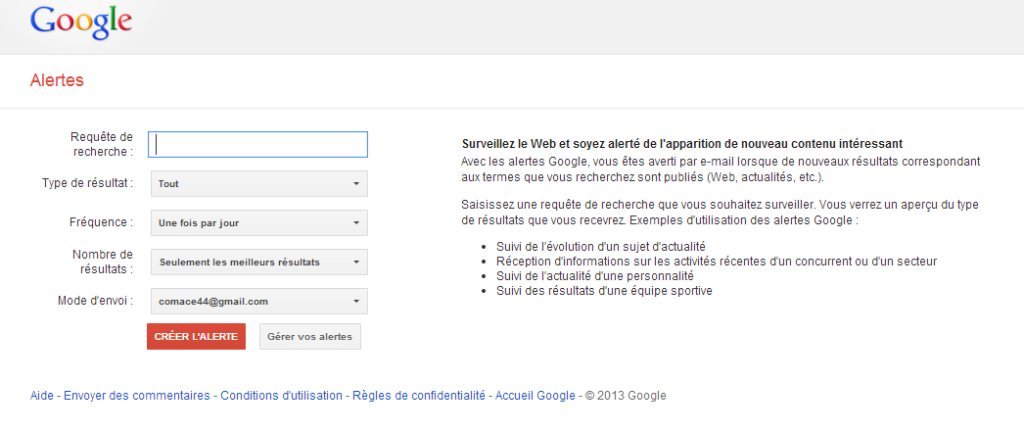Click the bullet 'Suivi de l'évolution d'un sujet d'actualité'

pyautogui.click(x=601, y=246)
